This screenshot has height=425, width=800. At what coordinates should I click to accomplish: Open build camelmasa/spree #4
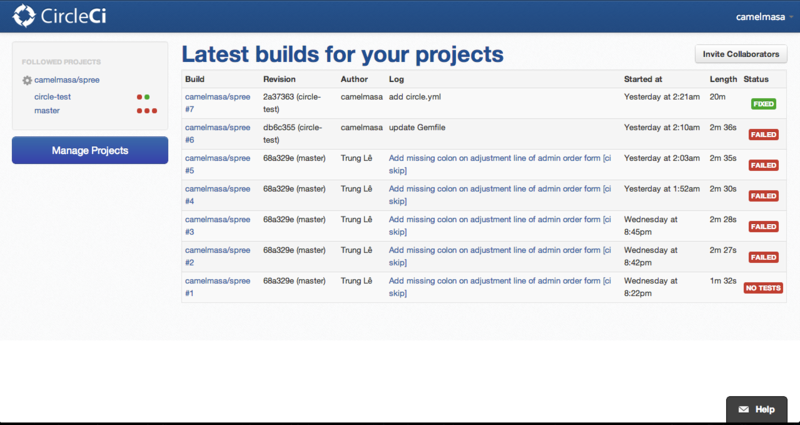tap(218, 195)
